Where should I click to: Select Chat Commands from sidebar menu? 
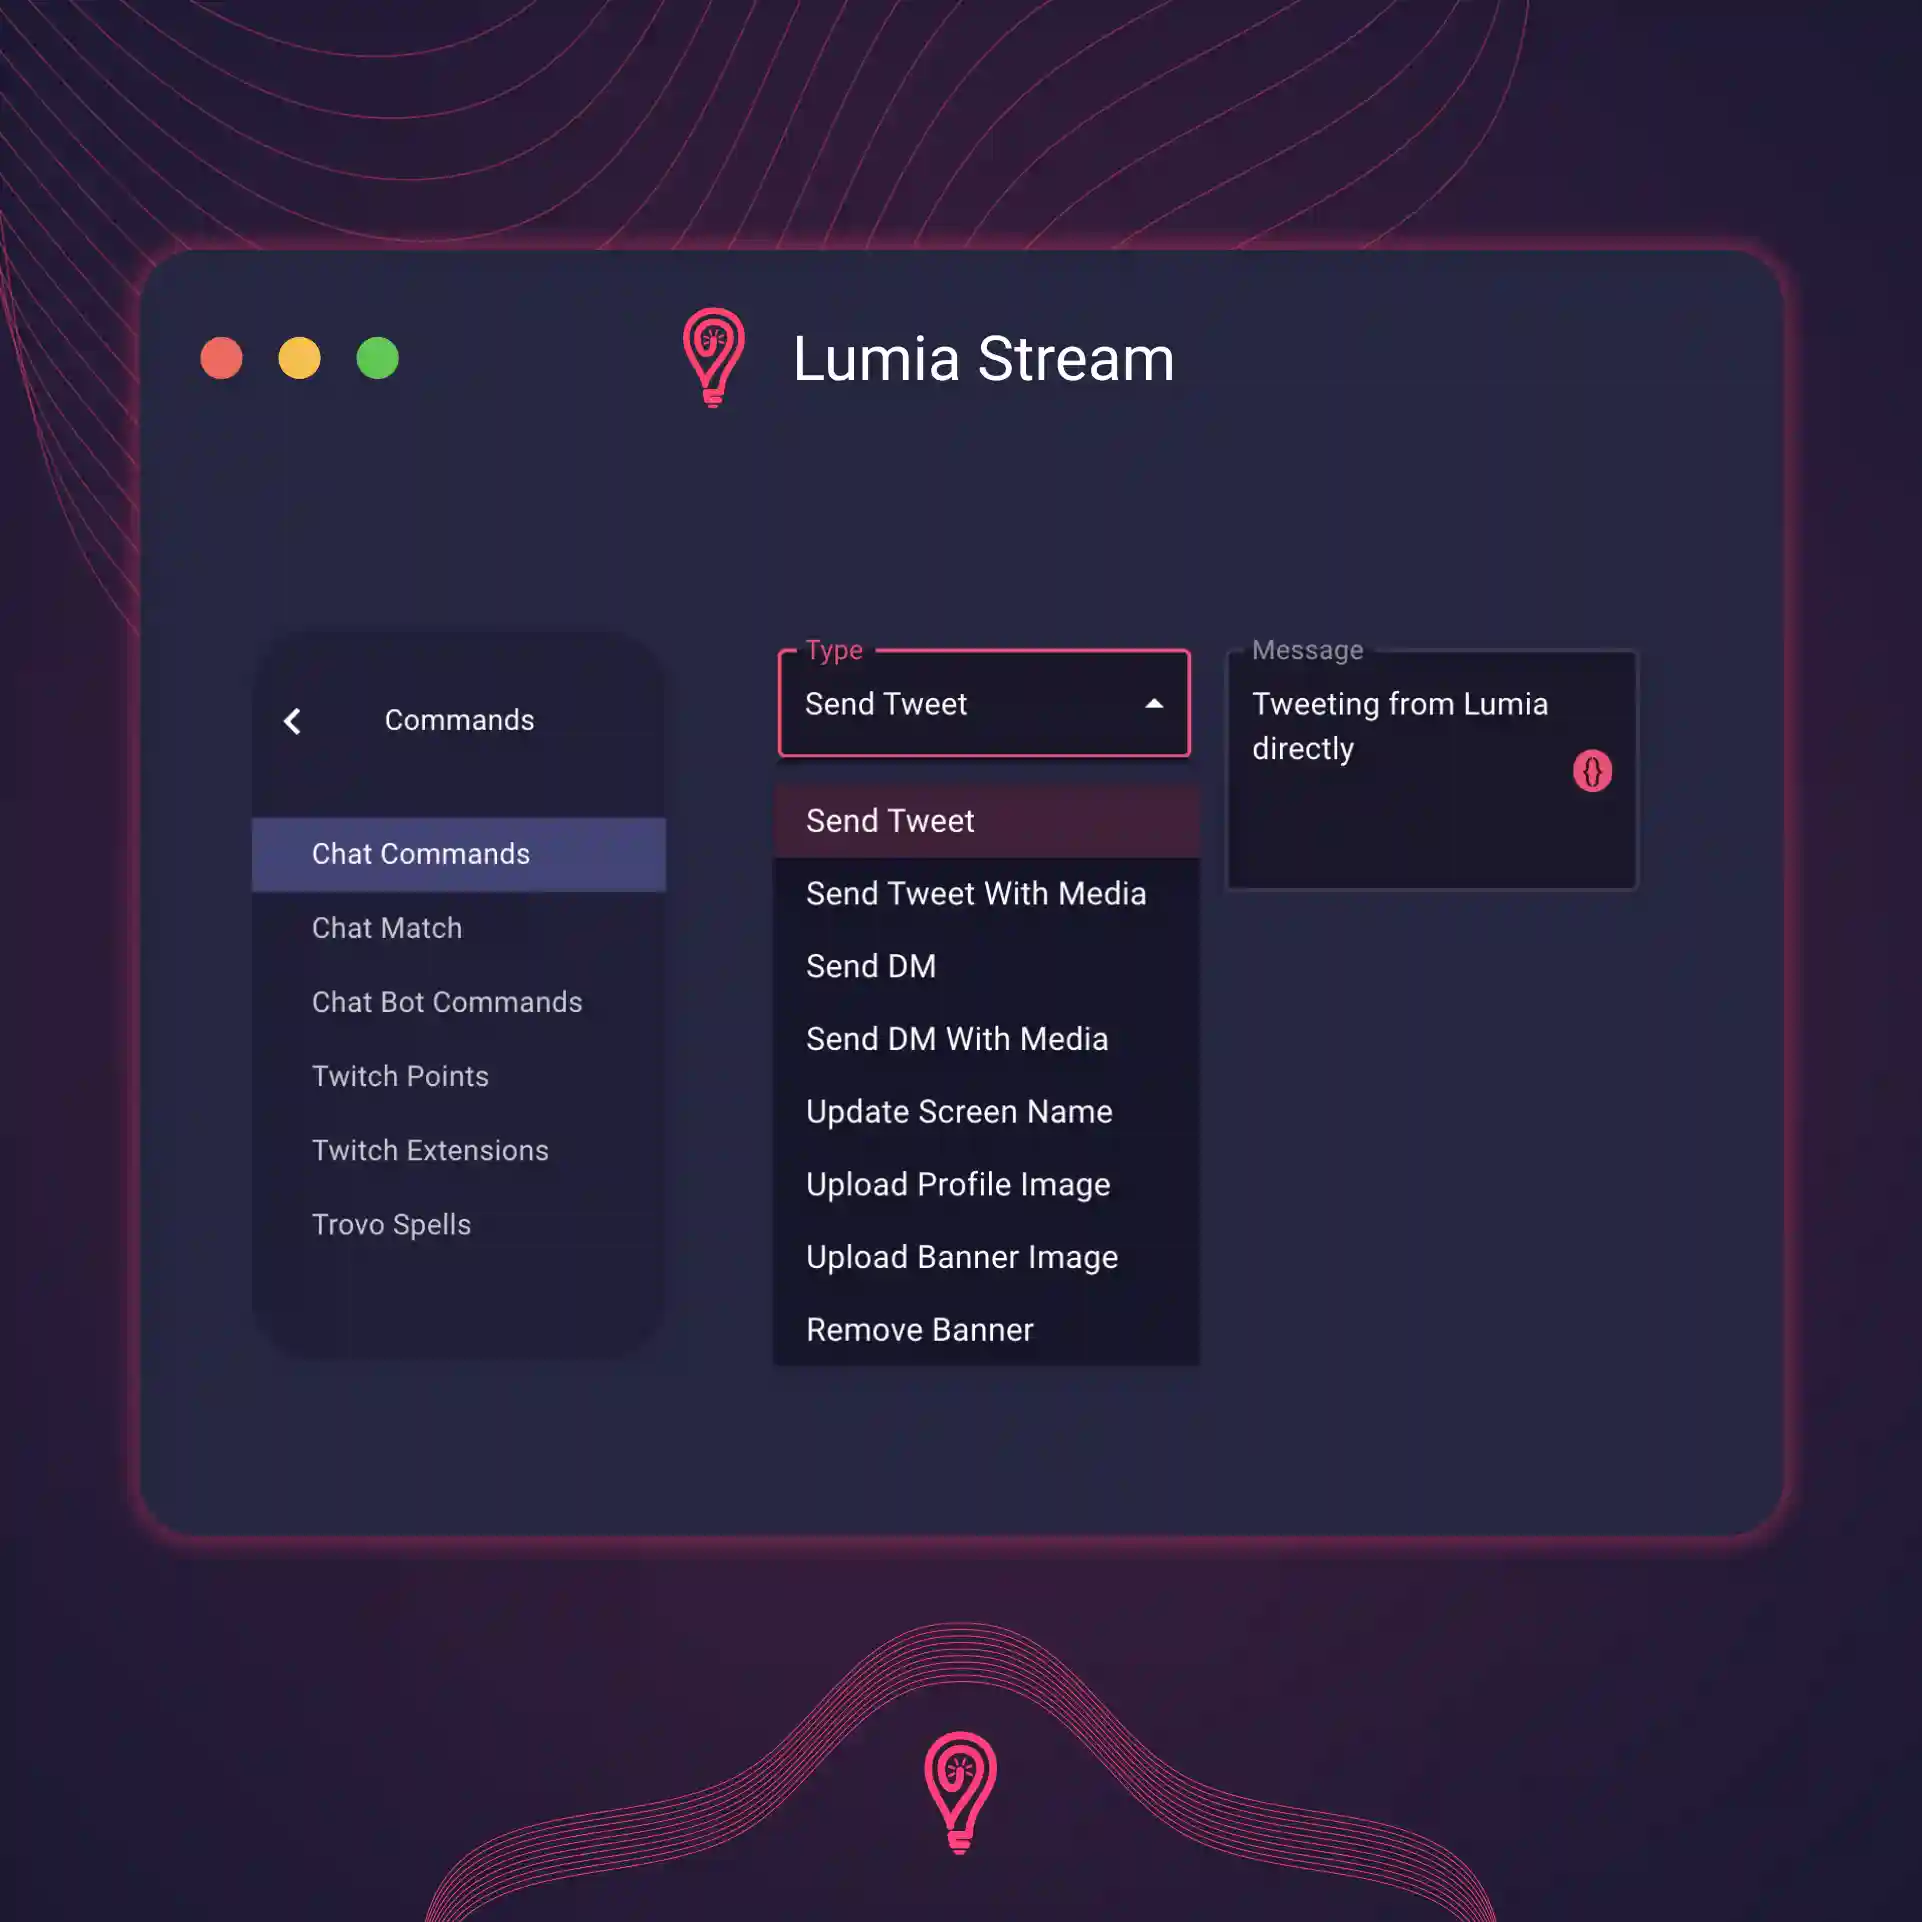459,852
